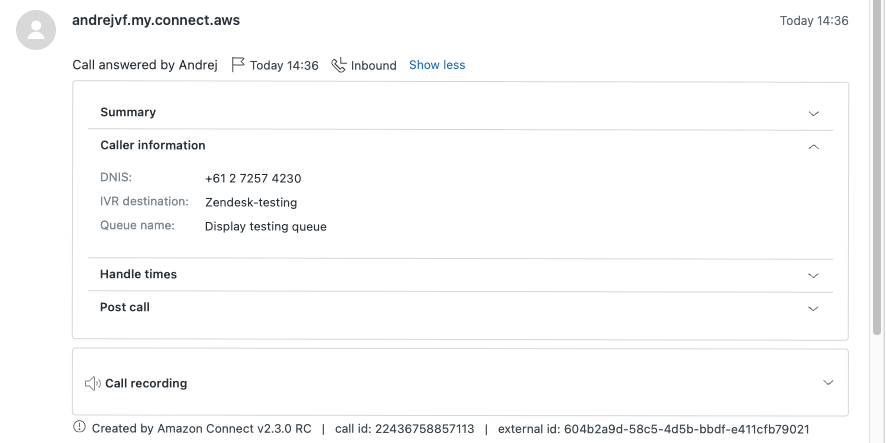The width and height of the screenshot is (886, 443).
Task: Click the call id number 22436758857113
Action: [x=424, y=429]
